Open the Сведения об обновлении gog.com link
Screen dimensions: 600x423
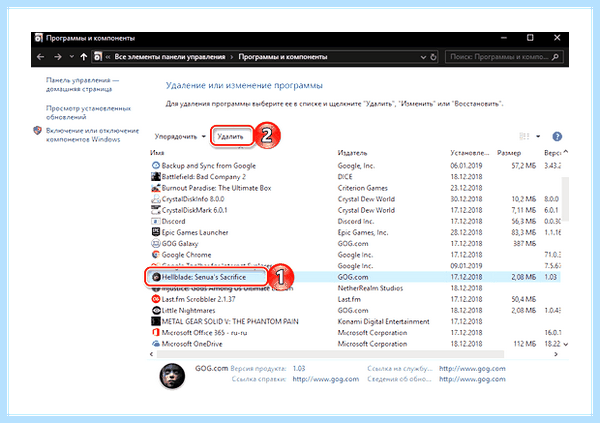472,379
